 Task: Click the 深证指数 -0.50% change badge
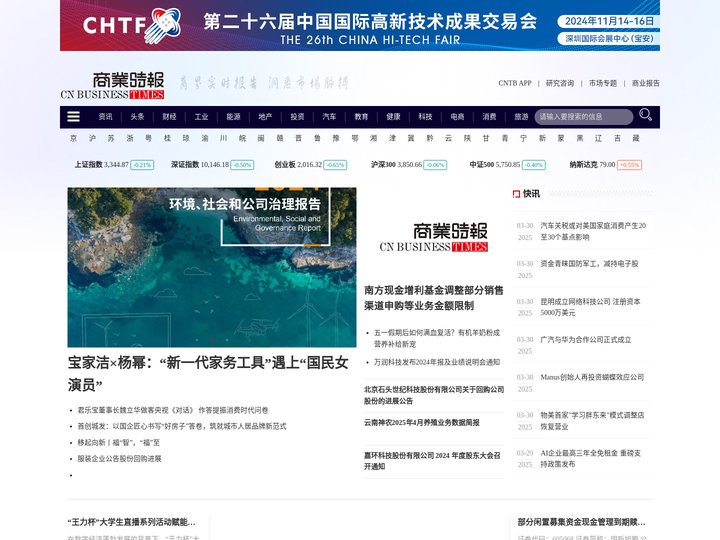[242, 165]
